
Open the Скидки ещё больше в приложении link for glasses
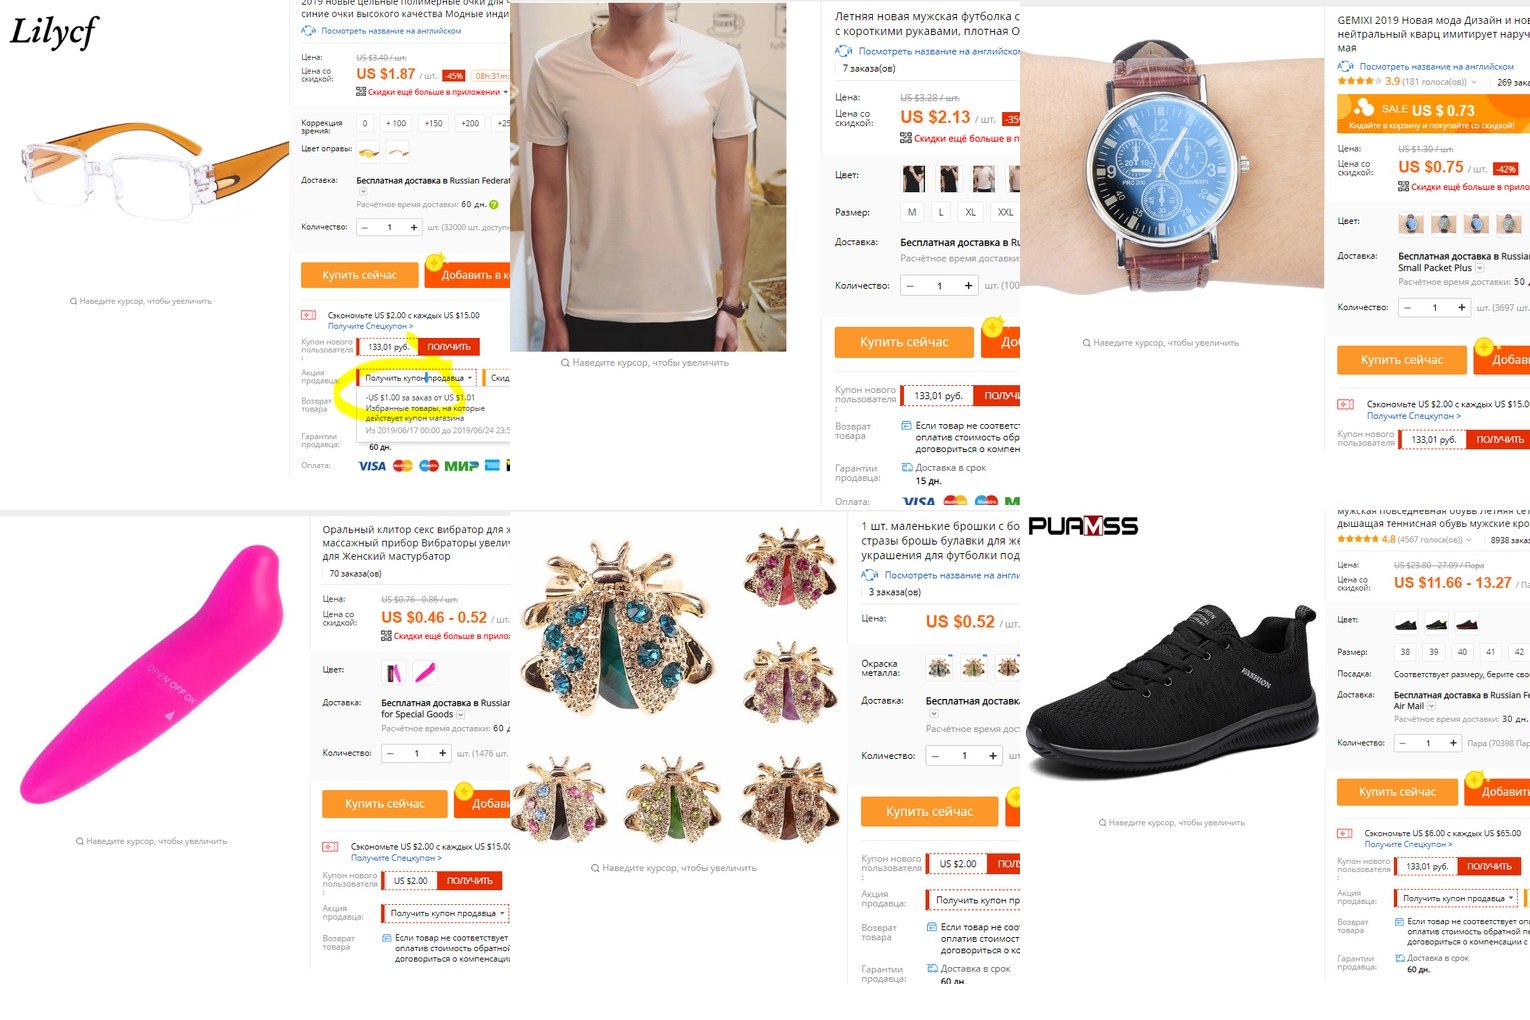click(x=434, y=92)
